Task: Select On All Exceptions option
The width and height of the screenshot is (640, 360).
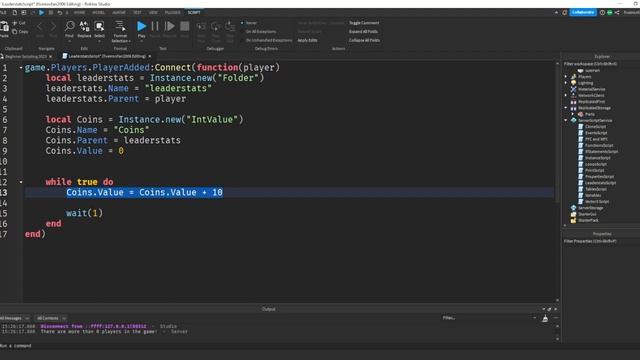Action: click(259, 31)
